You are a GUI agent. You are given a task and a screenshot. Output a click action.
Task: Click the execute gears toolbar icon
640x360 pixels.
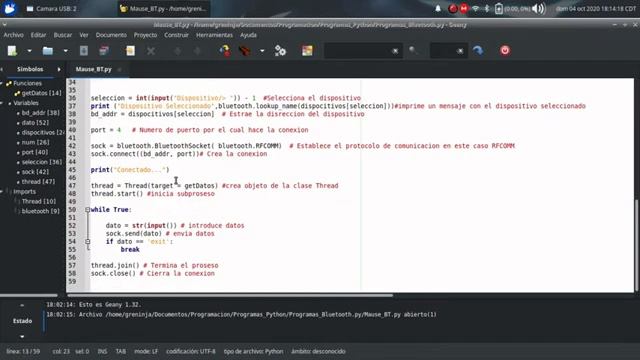tap(280, 51)
